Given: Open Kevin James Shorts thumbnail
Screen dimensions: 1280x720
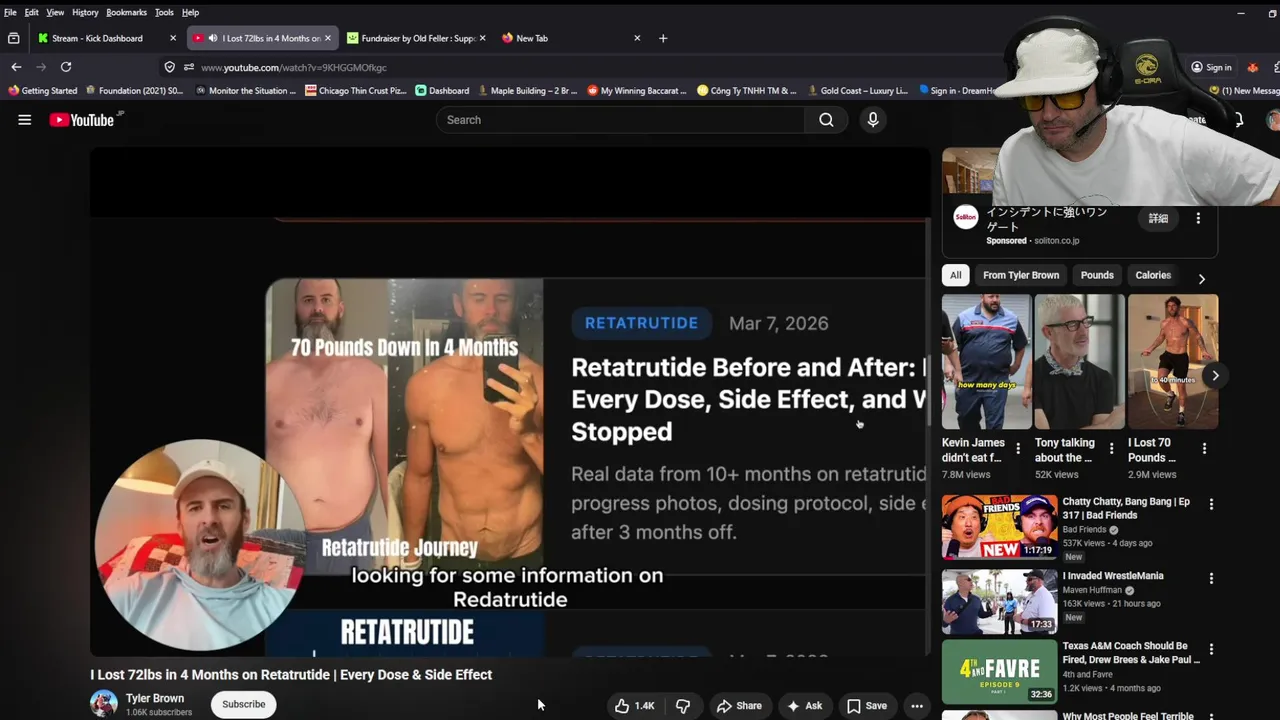Looking at the screenshot, I should pyautogui.click(x=986, y=361).
